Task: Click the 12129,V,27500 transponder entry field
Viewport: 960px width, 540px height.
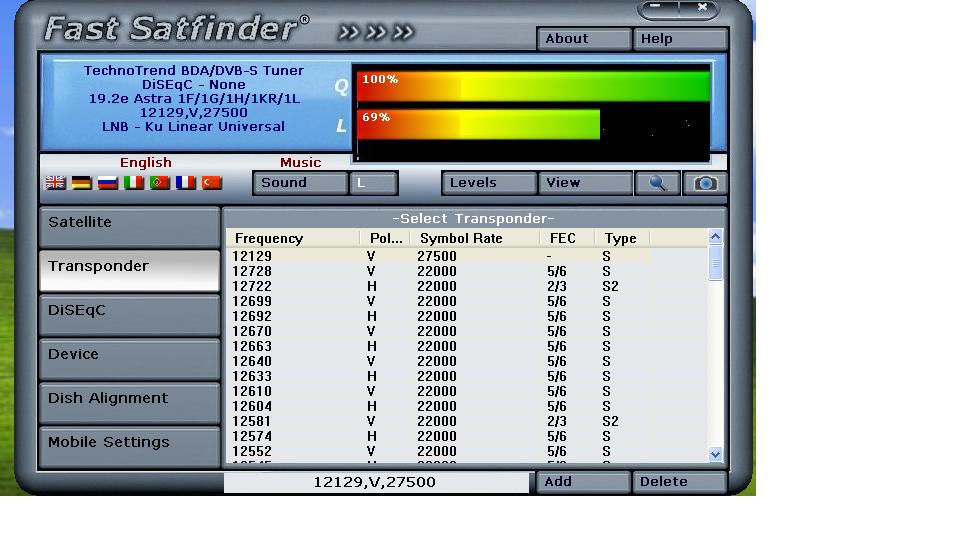Action: pos(377,482)
